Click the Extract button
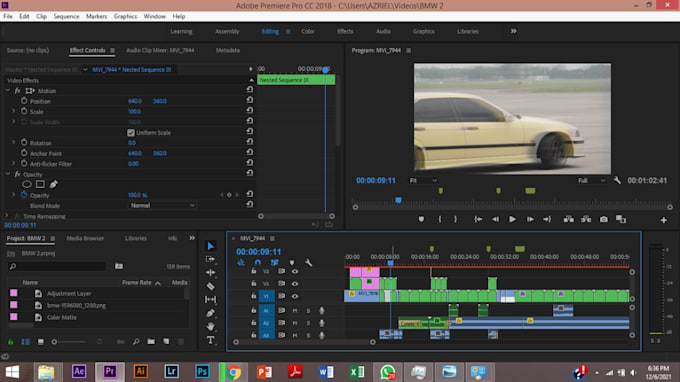Image resolution: width=680 pixels, height=382 pixels. pos(586,219)
